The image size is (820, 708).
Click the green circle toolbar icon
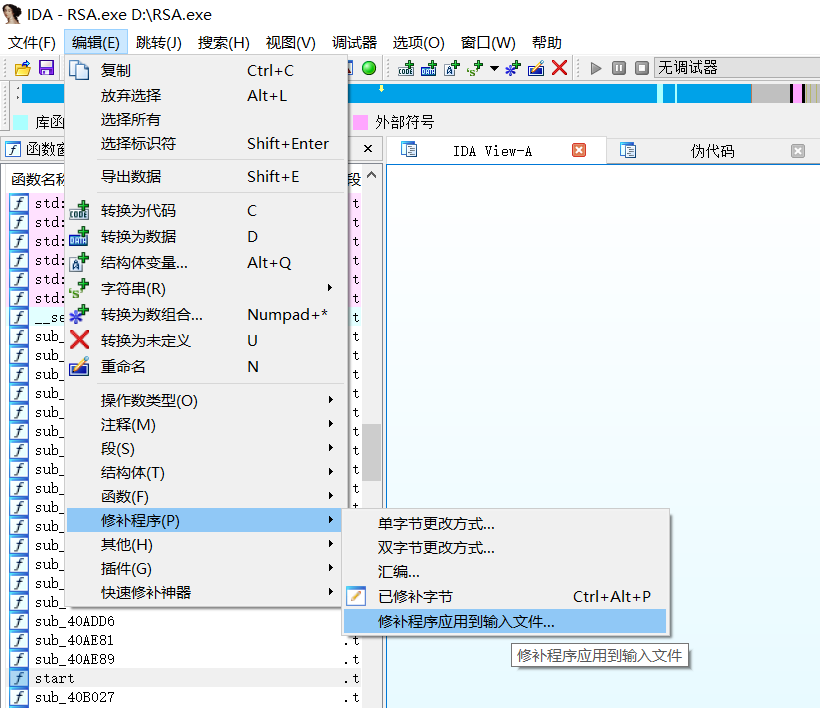tap(369, 68)
